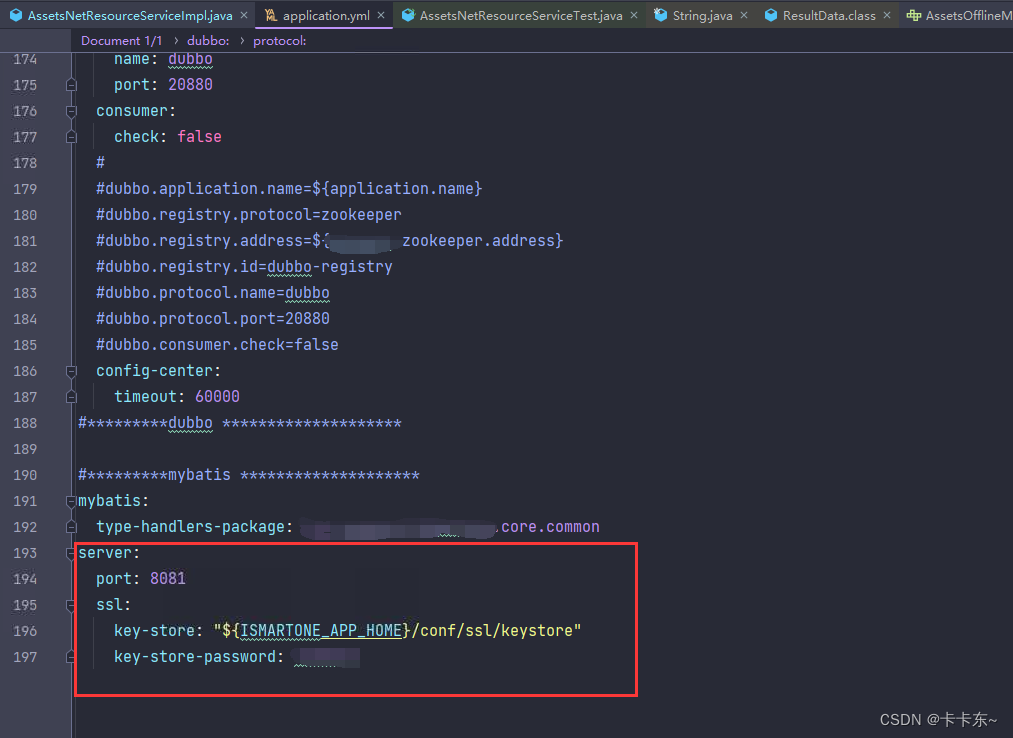Click fold end marker at line 197

pyautogui.click(x=71, y=657)
